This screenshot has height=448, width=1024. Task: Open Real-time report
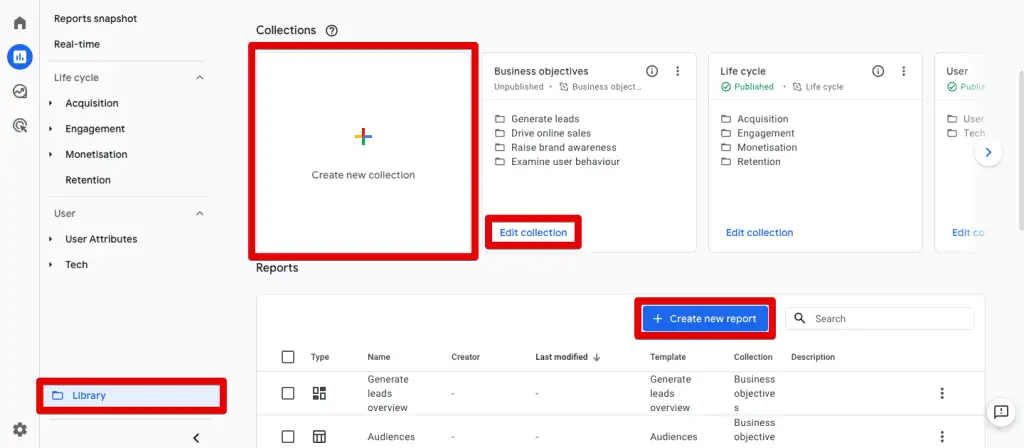click(x=77, y=44)
